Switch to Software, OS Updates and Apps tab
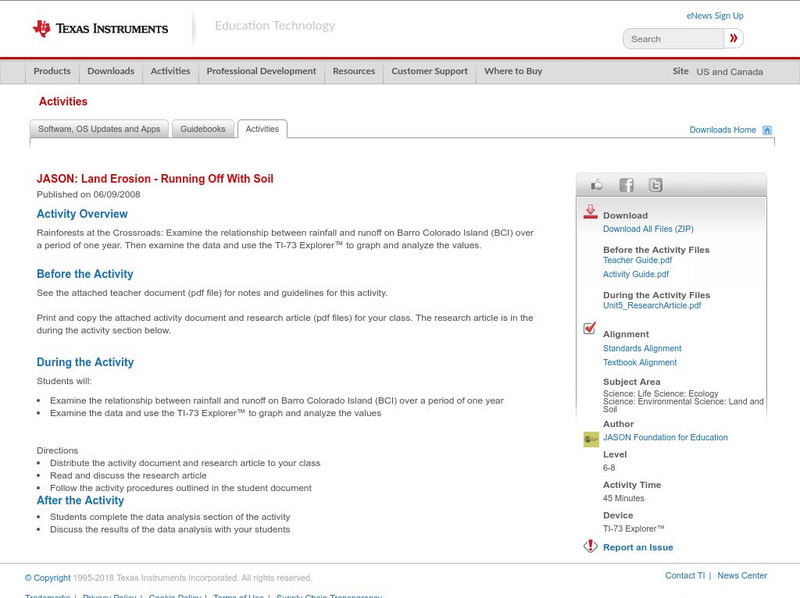The image size is (800, 598). pos(99,129)
